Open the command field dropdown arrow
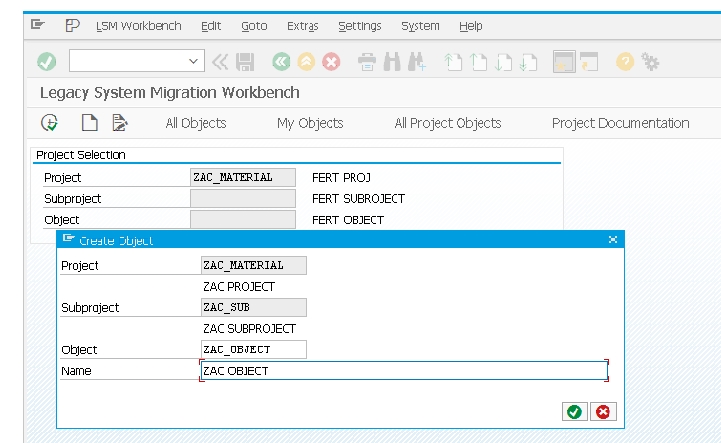Screen dimensions: 721x443 [x=193, y=61]
